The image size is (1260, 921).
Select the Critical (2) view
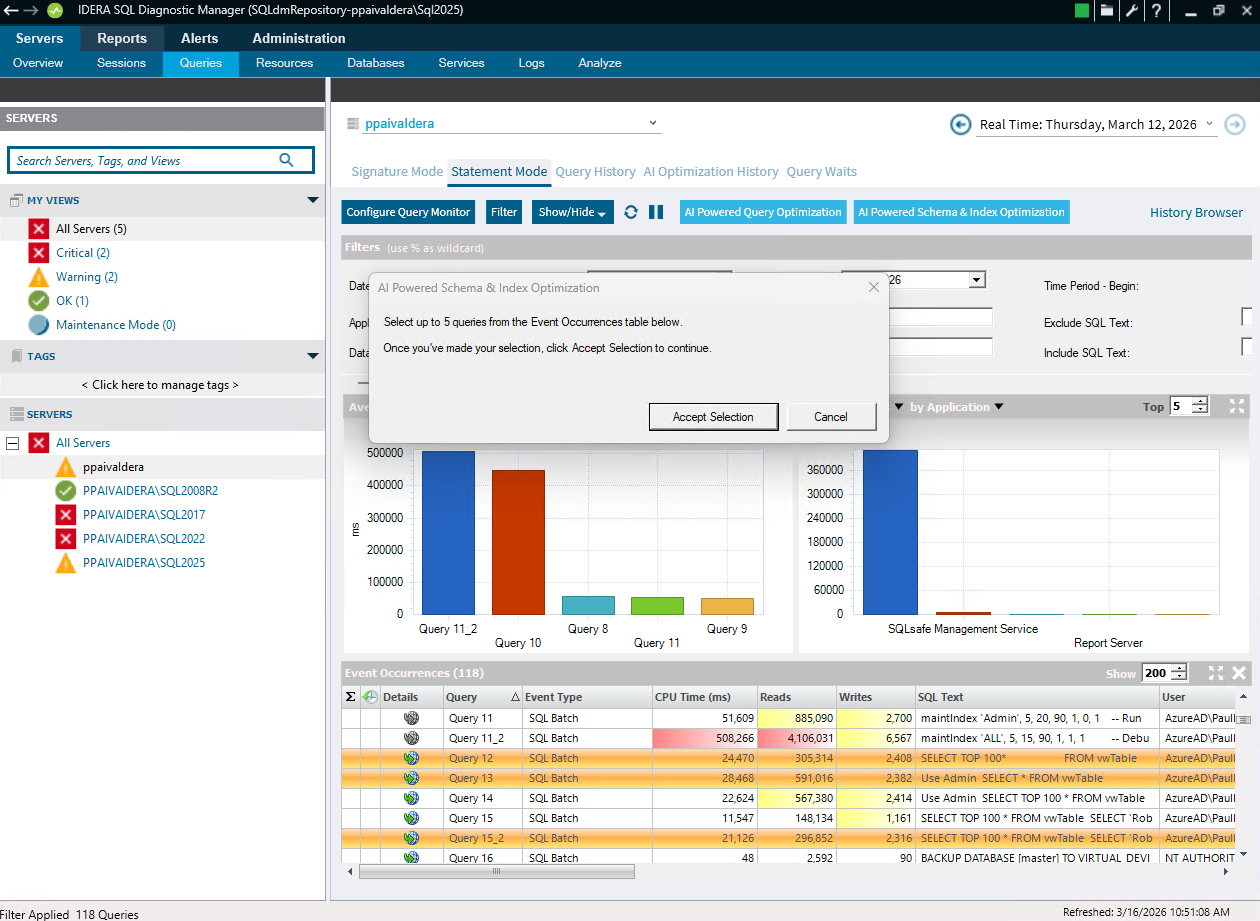(x=83, y=253)
